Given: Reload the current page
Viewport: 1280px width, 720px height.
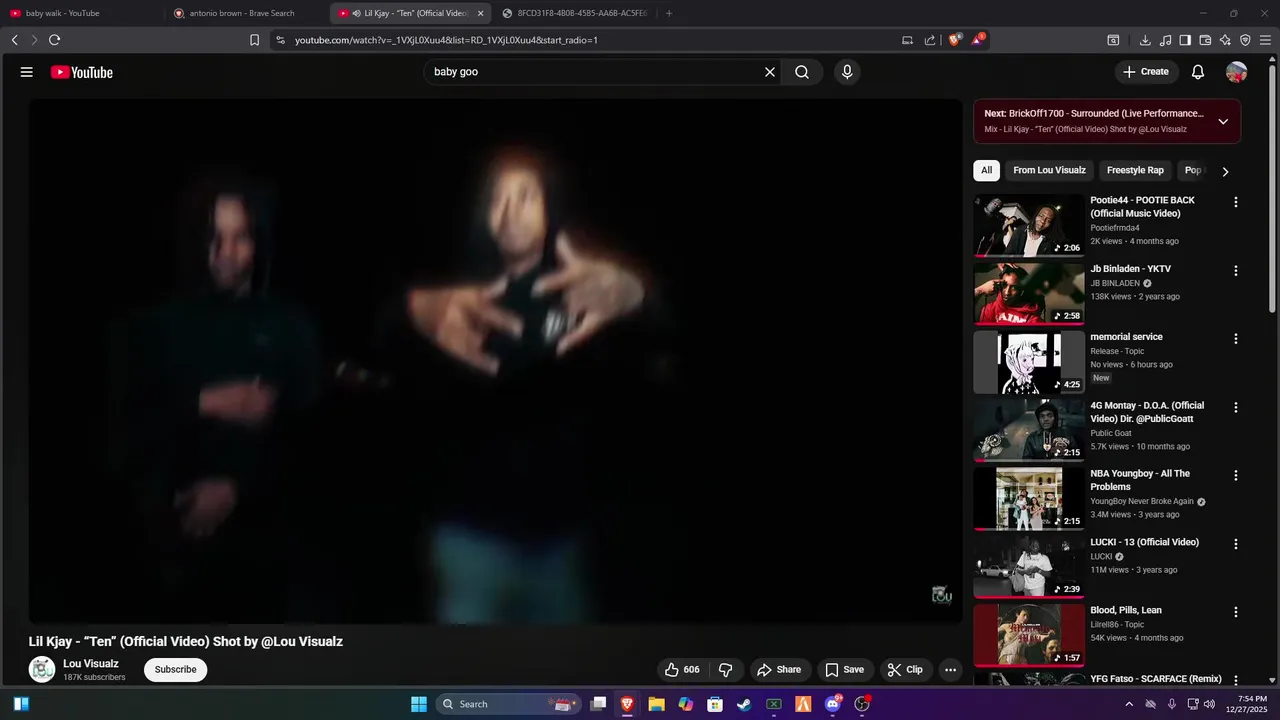Looking at the screenshot, I should 54,40.
